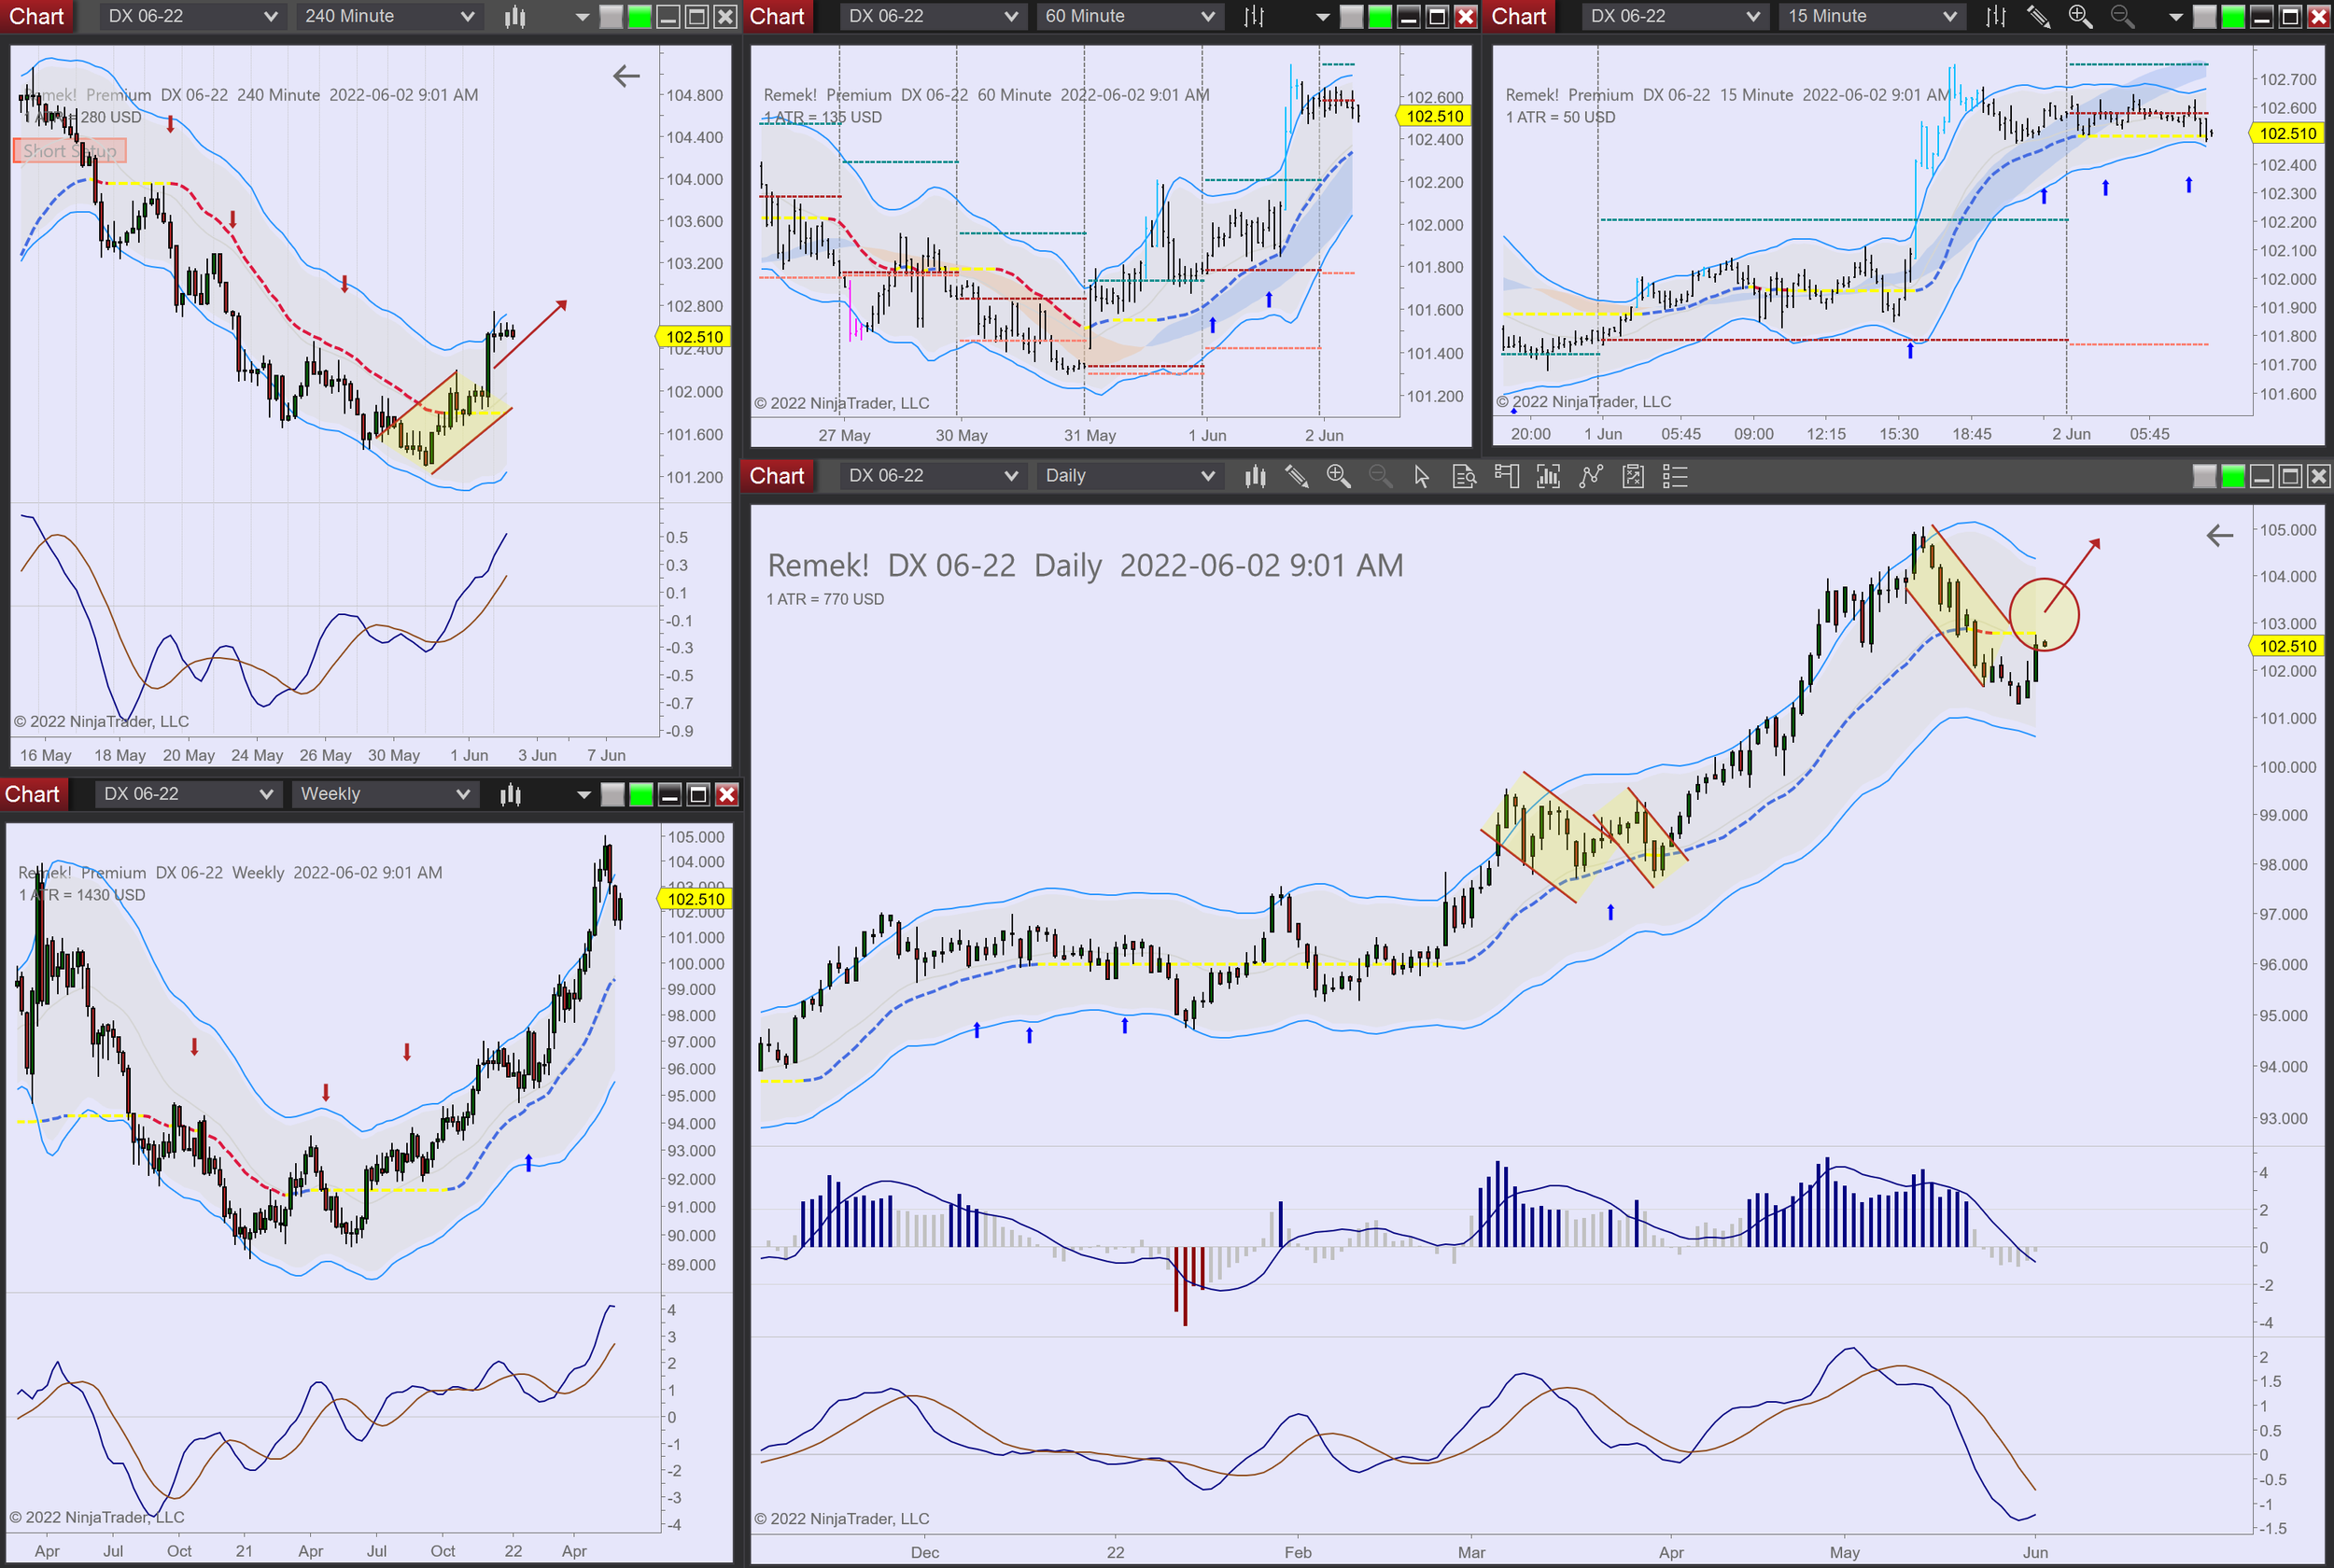
Task: Toggle gray interval link on Daily chart
Action: [x=2204, y=476]
